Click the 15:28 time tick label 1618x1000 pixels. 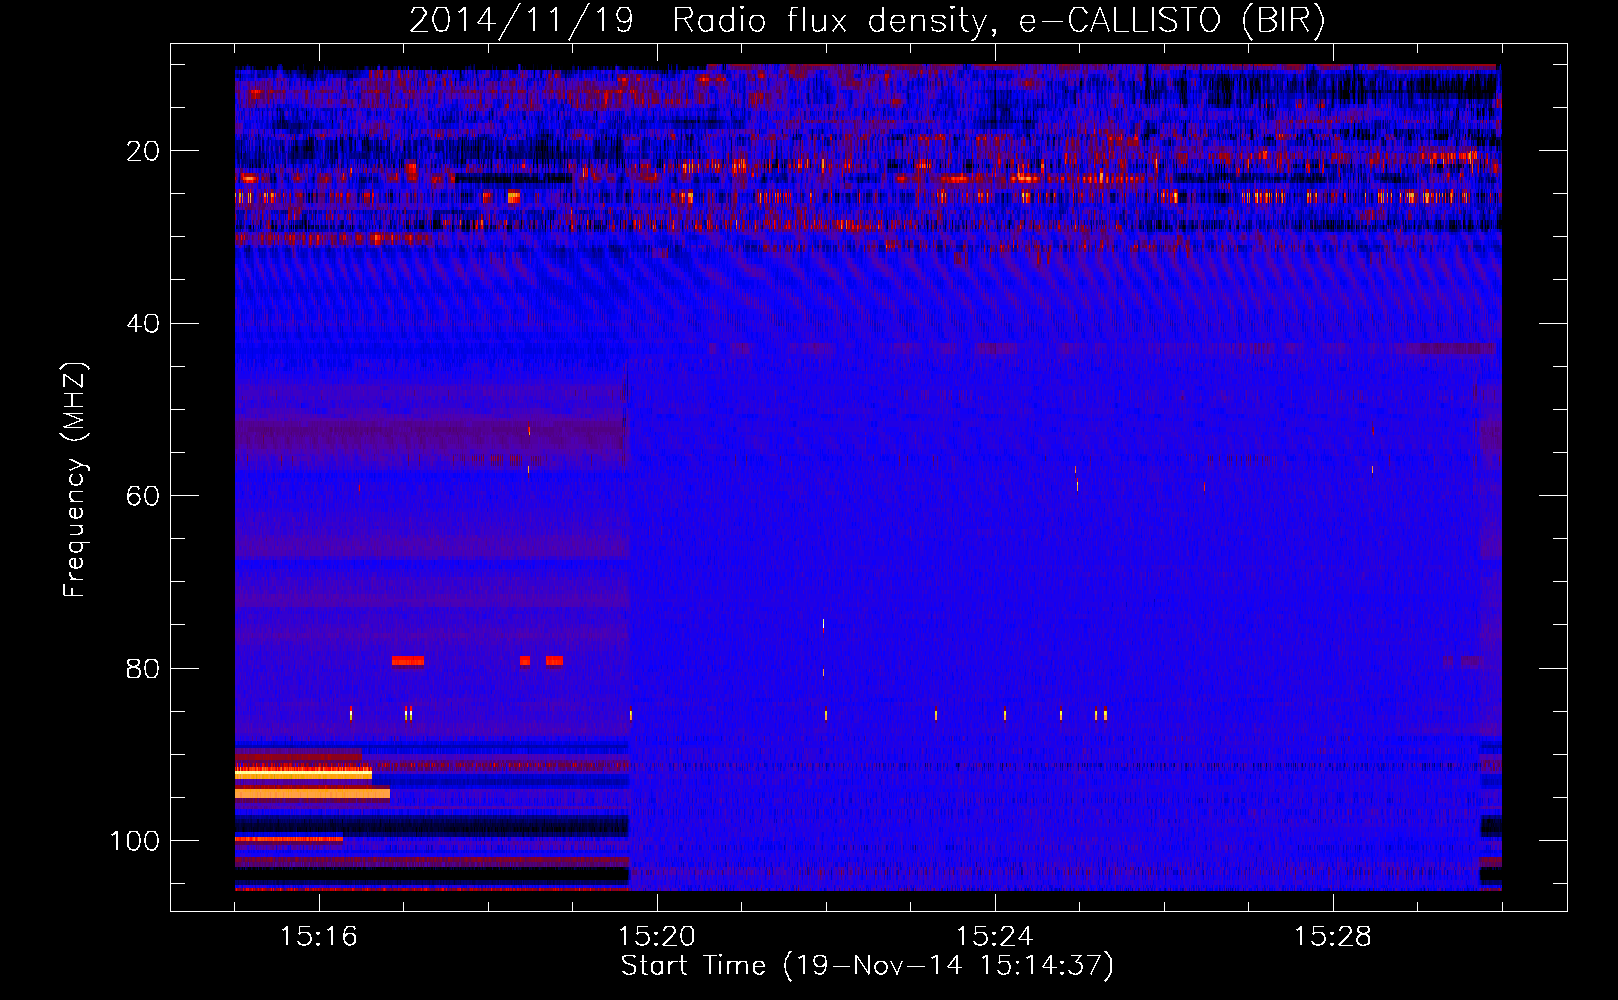[x=1333, y=937]
